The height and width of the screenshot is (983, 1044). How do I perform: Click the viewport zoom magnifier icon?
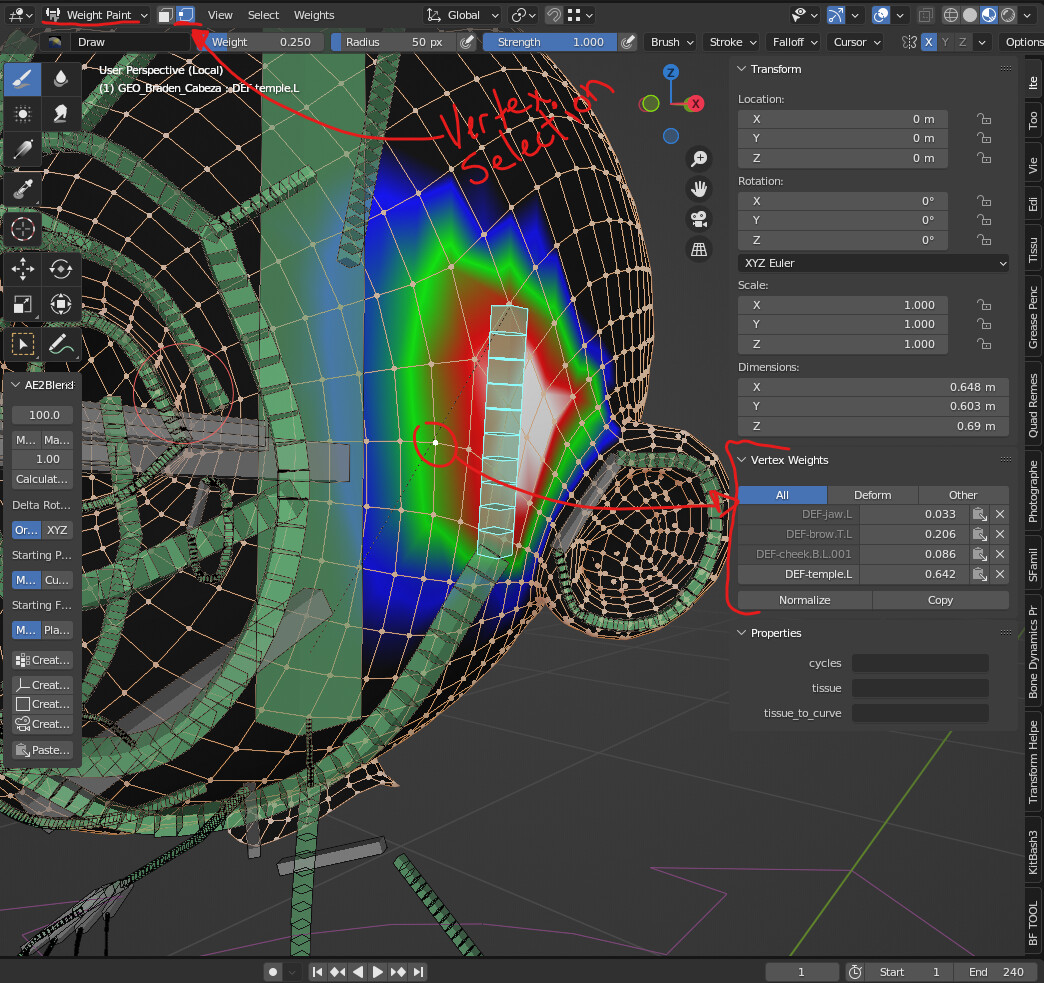coord(698,159)
